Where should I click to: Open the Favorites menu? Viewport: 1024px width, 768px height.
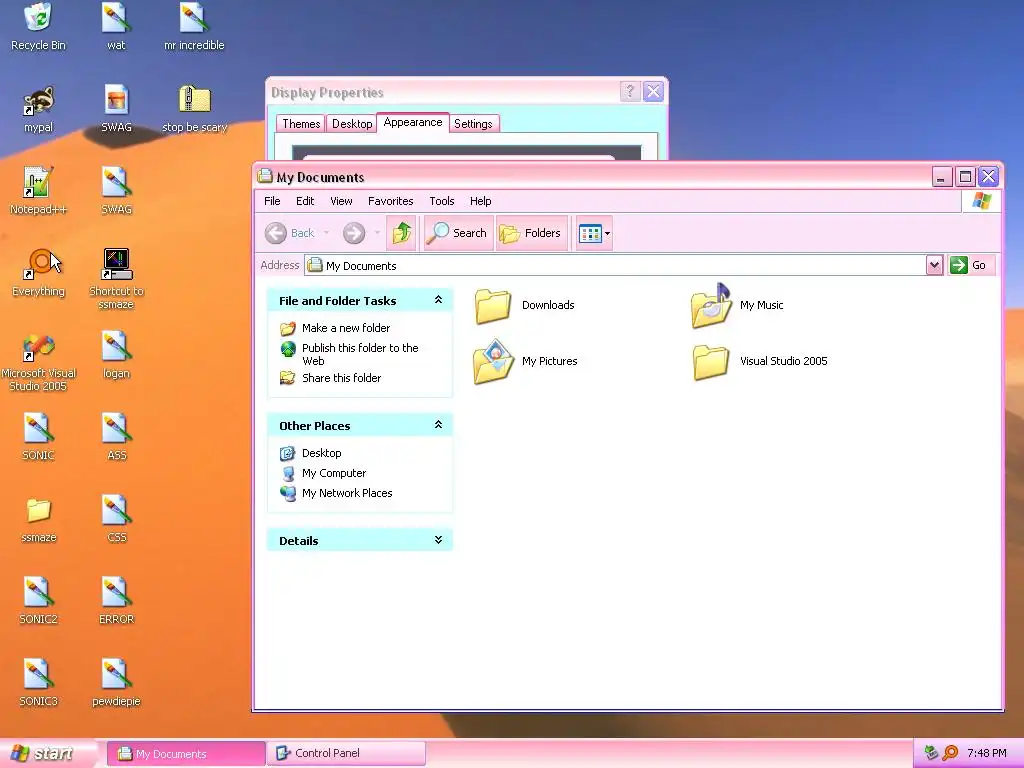pyautogui.click(x=391, y=201)
